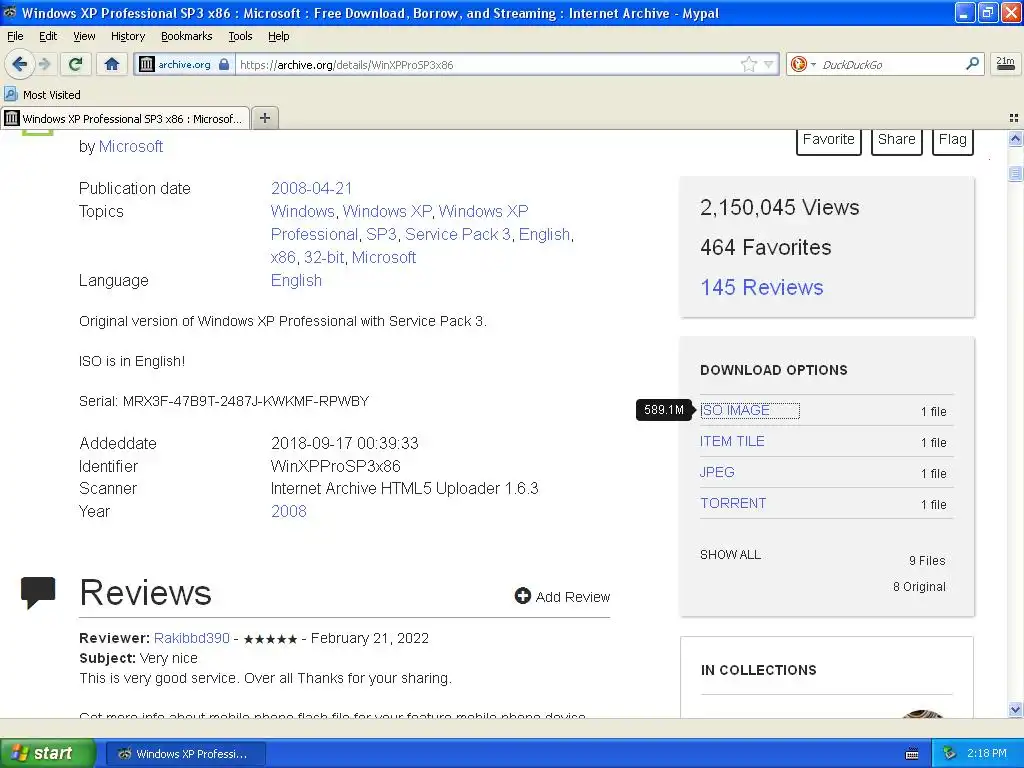1024x768 pixels.
Task: Select the Windows XP Professi... taskbar button
Action: (x=185, y=754)
